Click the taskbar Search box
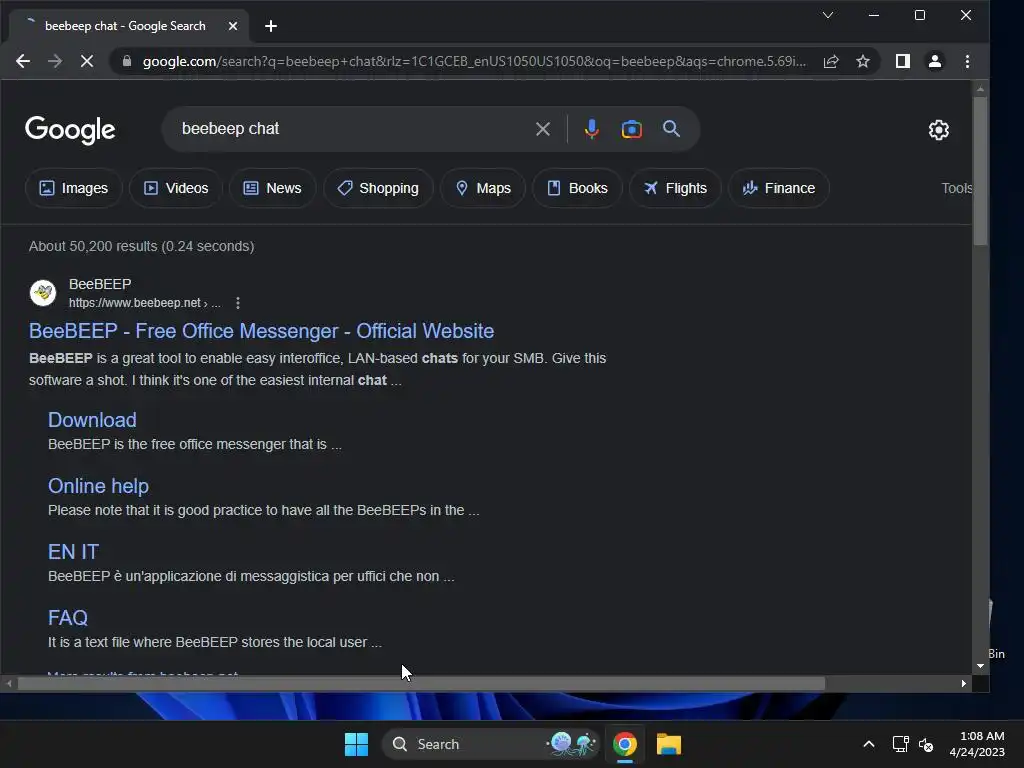 click(x=490, y=744)
